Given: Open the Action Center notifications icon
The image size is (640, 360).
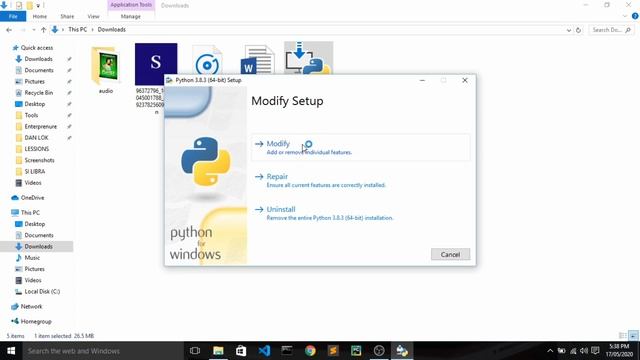Looking at the screenshot, I should click(596, 351).
